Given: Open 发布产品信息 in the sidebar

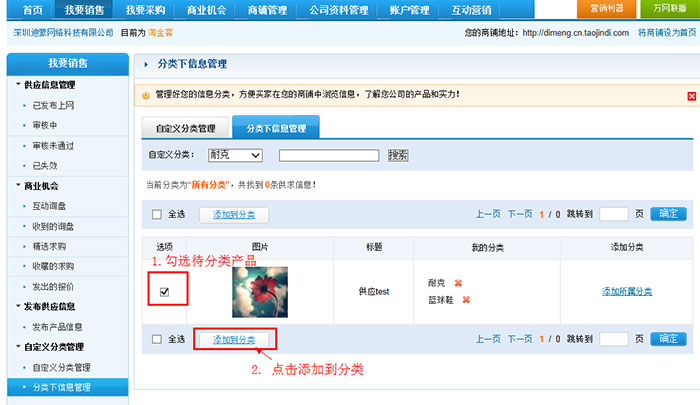Looking at the screenshot, I should point(64,326).
